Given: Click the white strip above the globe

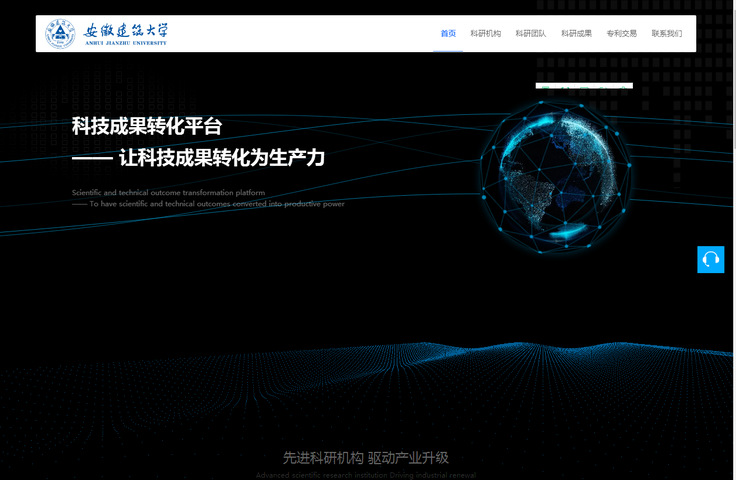Looking at the screenshot, I should 584,86.
